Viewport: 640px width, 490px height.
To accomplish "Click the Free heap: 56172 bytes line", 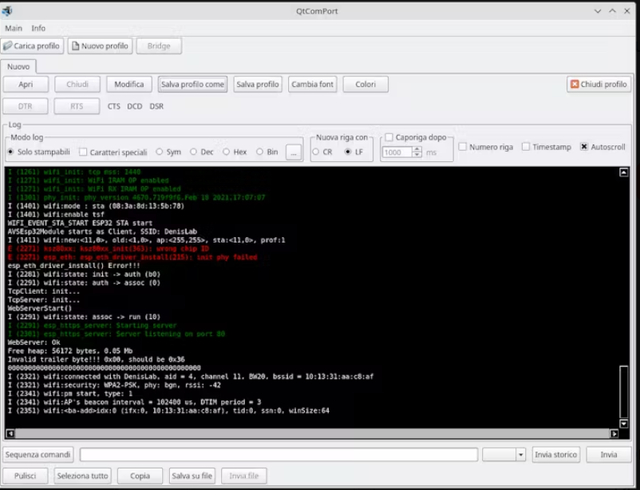I will coord(70,351).
